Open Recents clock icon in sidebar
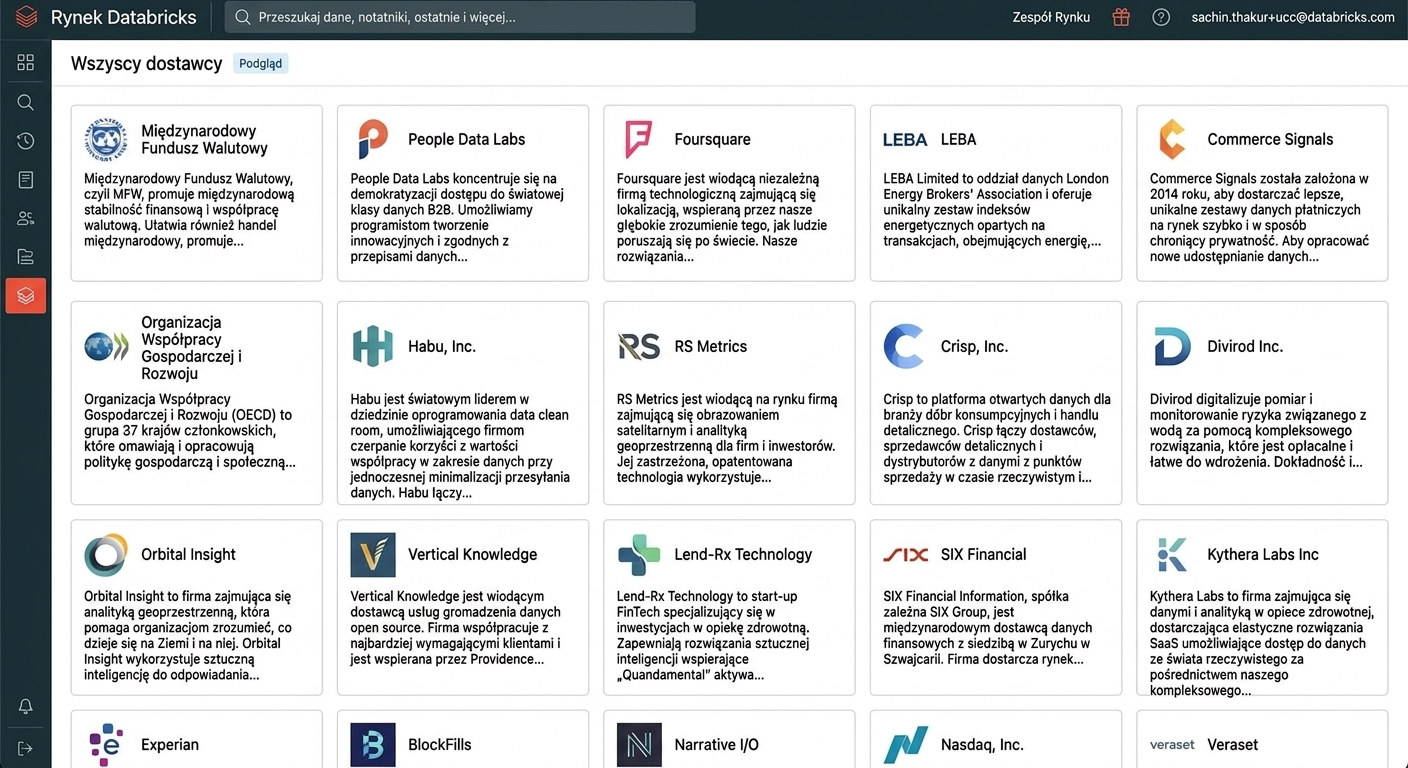 [x=26, y=141]
